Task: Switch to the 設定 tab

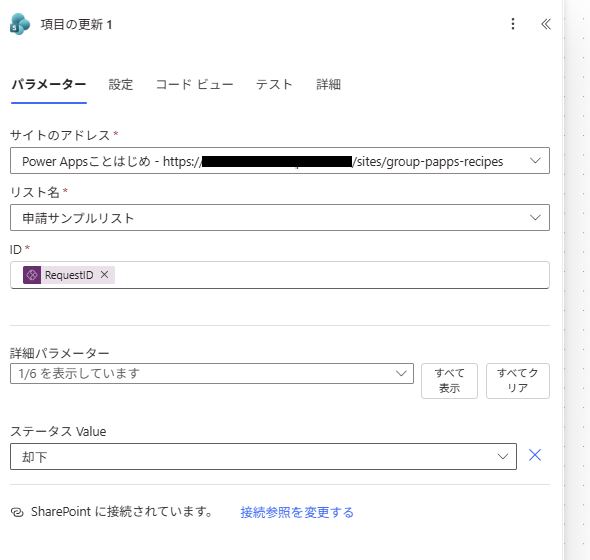Action: [121, 84]
